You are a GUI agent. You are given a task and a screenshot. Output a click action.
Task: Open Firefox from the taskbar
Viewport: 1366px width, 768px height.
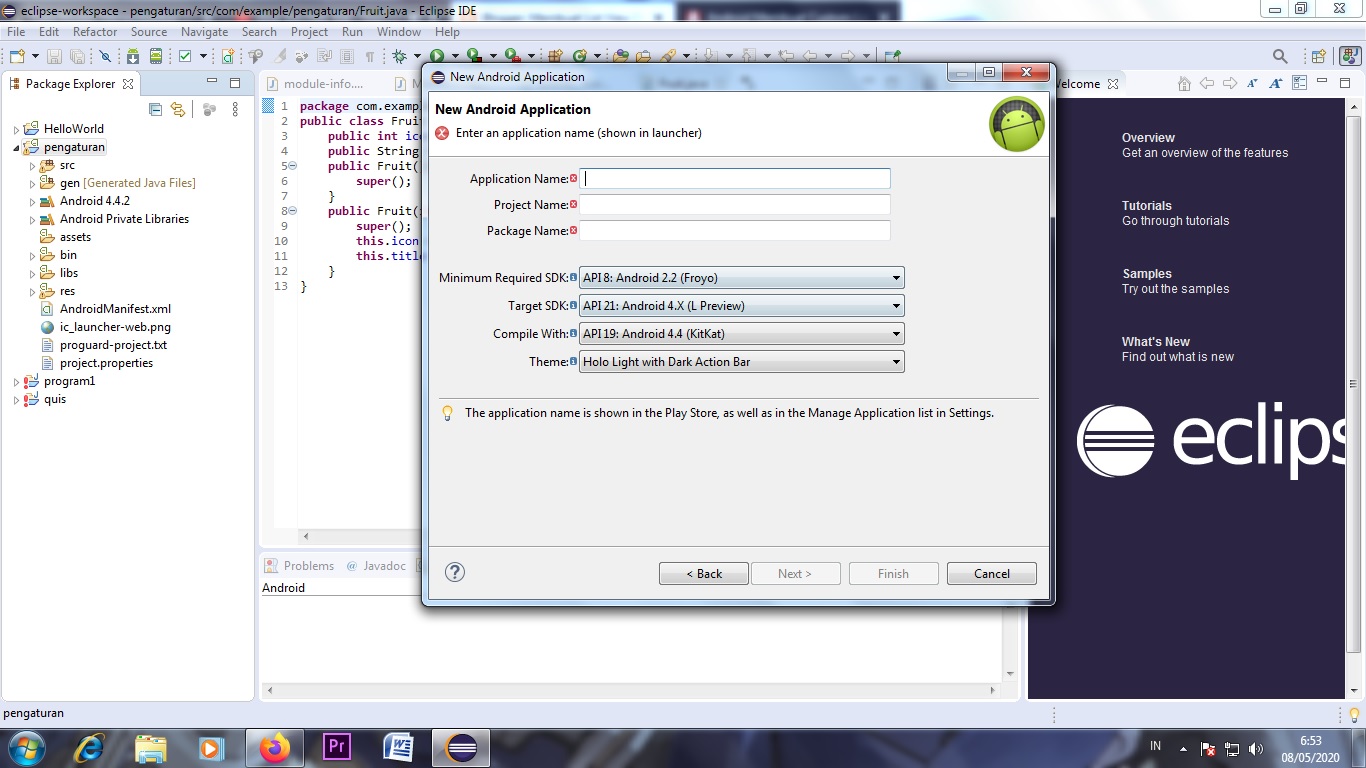[274, 747]
